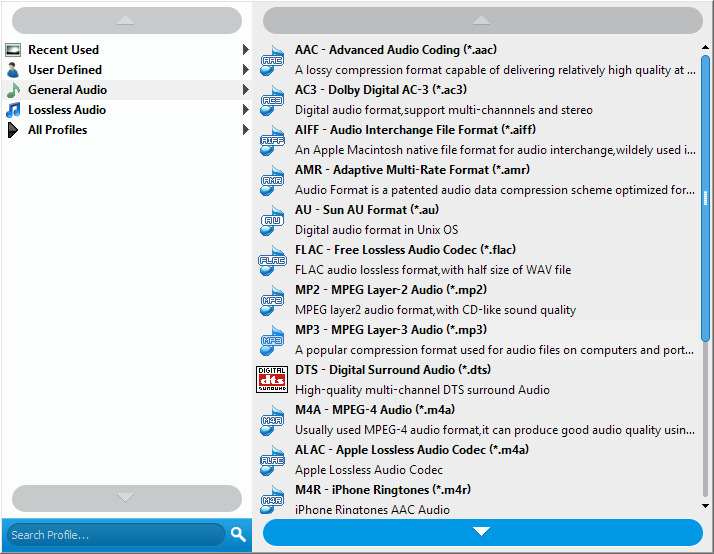Viewport: 714px width, 554px height.
Task: Expand the All Profiles submenu arrow
Action: point(245,130)
